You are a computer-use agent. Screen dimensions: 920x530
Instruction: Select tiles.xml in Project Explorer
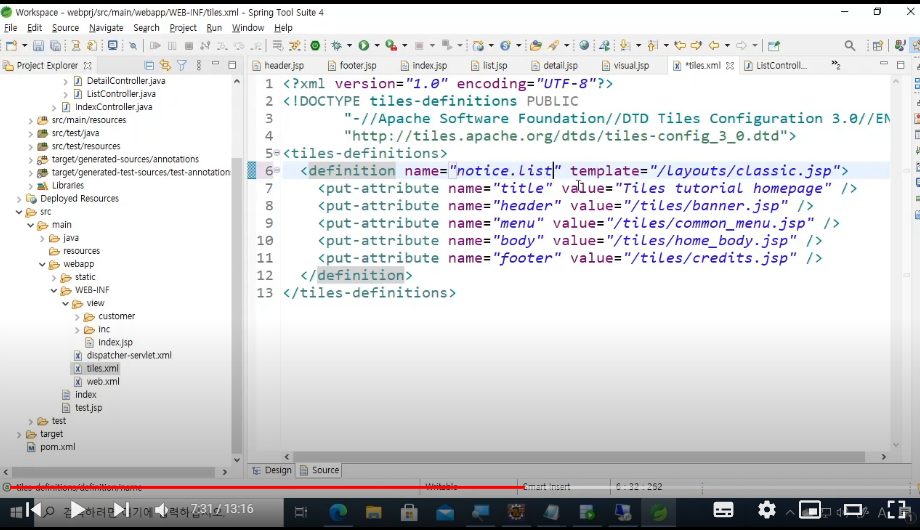tap(102, 369)
